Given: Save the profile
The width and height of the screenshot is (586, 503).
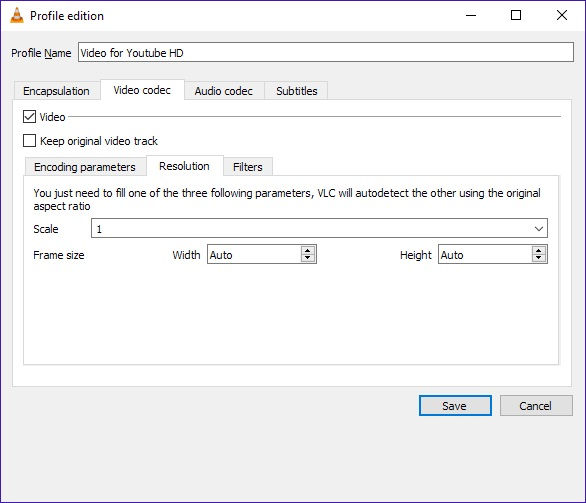Looking at the screenshot, I should [455, 405].
